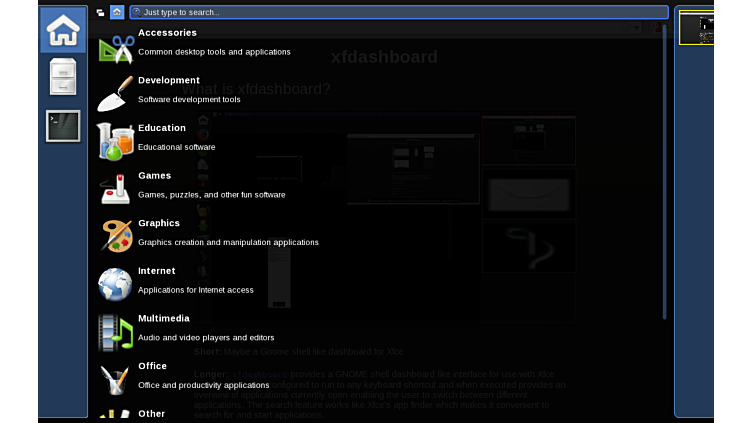Click the 'Just type to search...' field
752x423 pixels.
[400, 12]
